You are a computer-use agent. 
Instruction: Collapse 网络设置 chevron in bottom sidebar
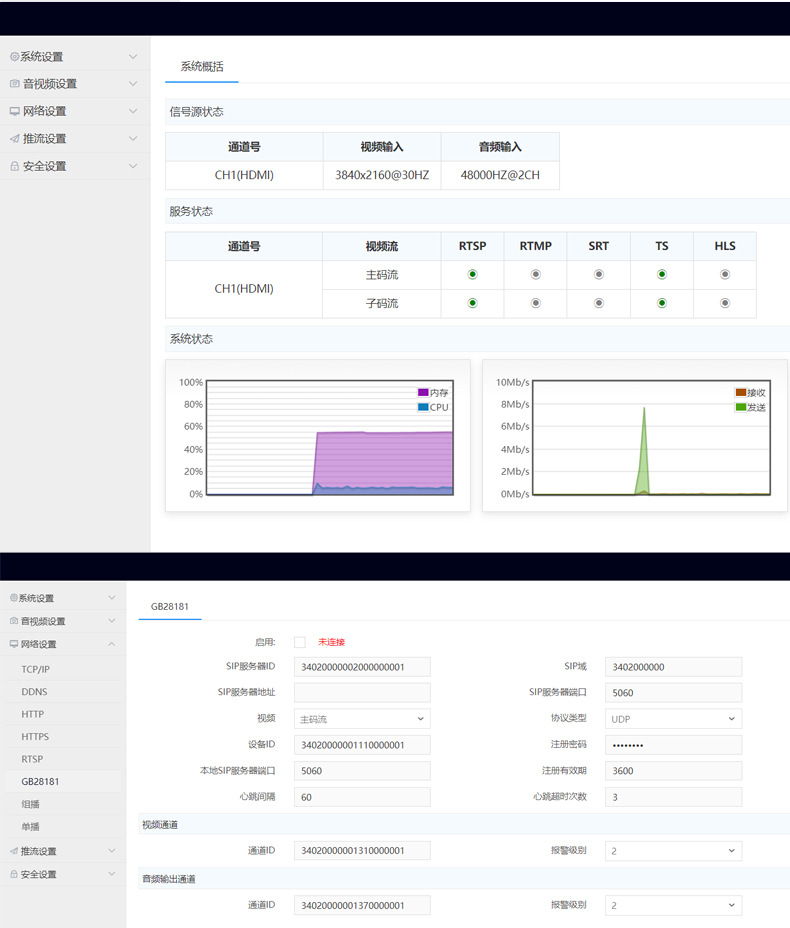[x=112, y=644]
